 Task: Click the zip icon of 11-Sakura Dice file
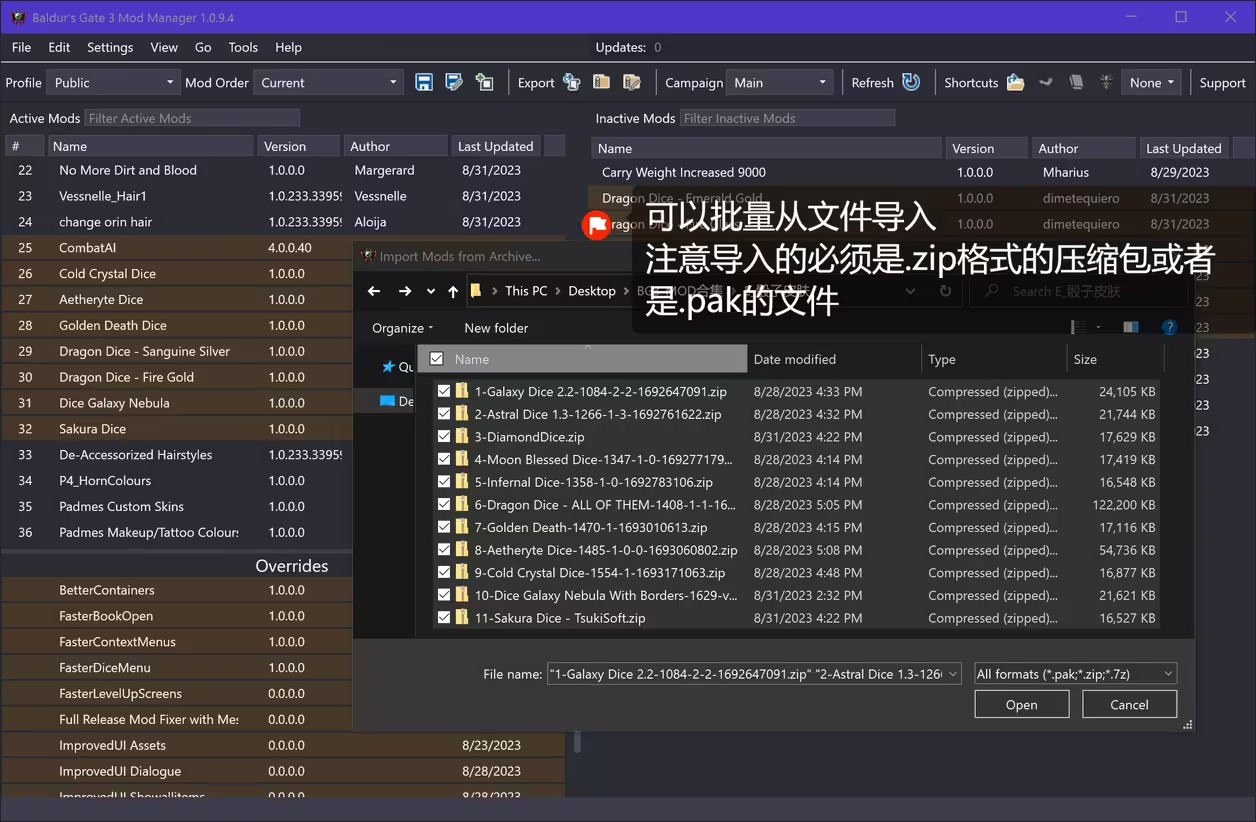[462, 618]
